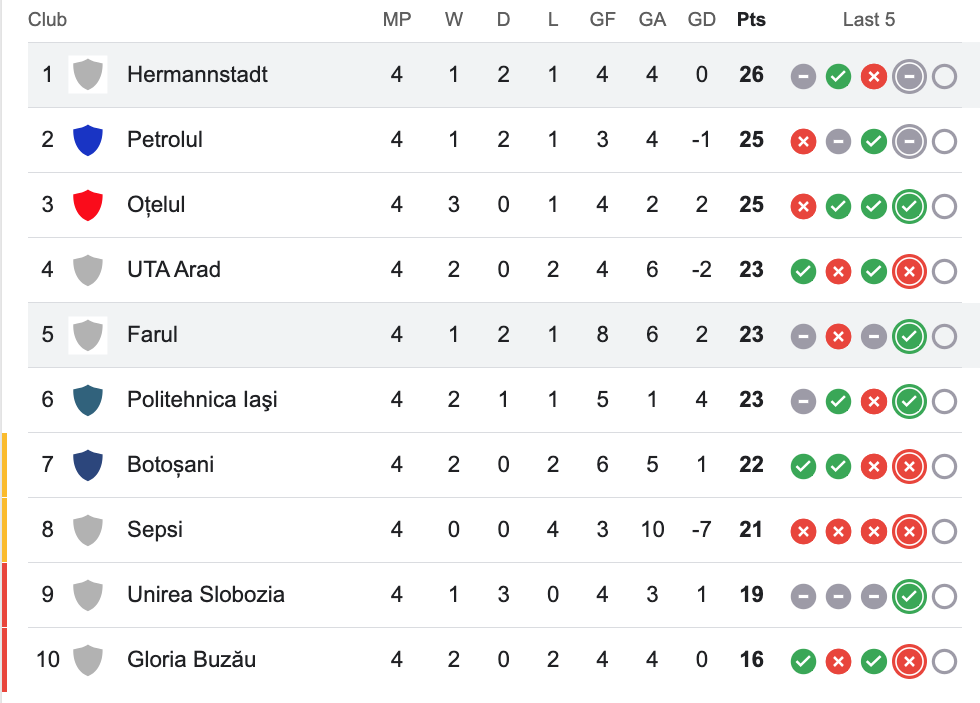The height and width of the screenshot is (703, 980).
Task: Click Gloria Buzău's empty upcoming match circle
Action: pyautogui.click(x=944, y=661)
